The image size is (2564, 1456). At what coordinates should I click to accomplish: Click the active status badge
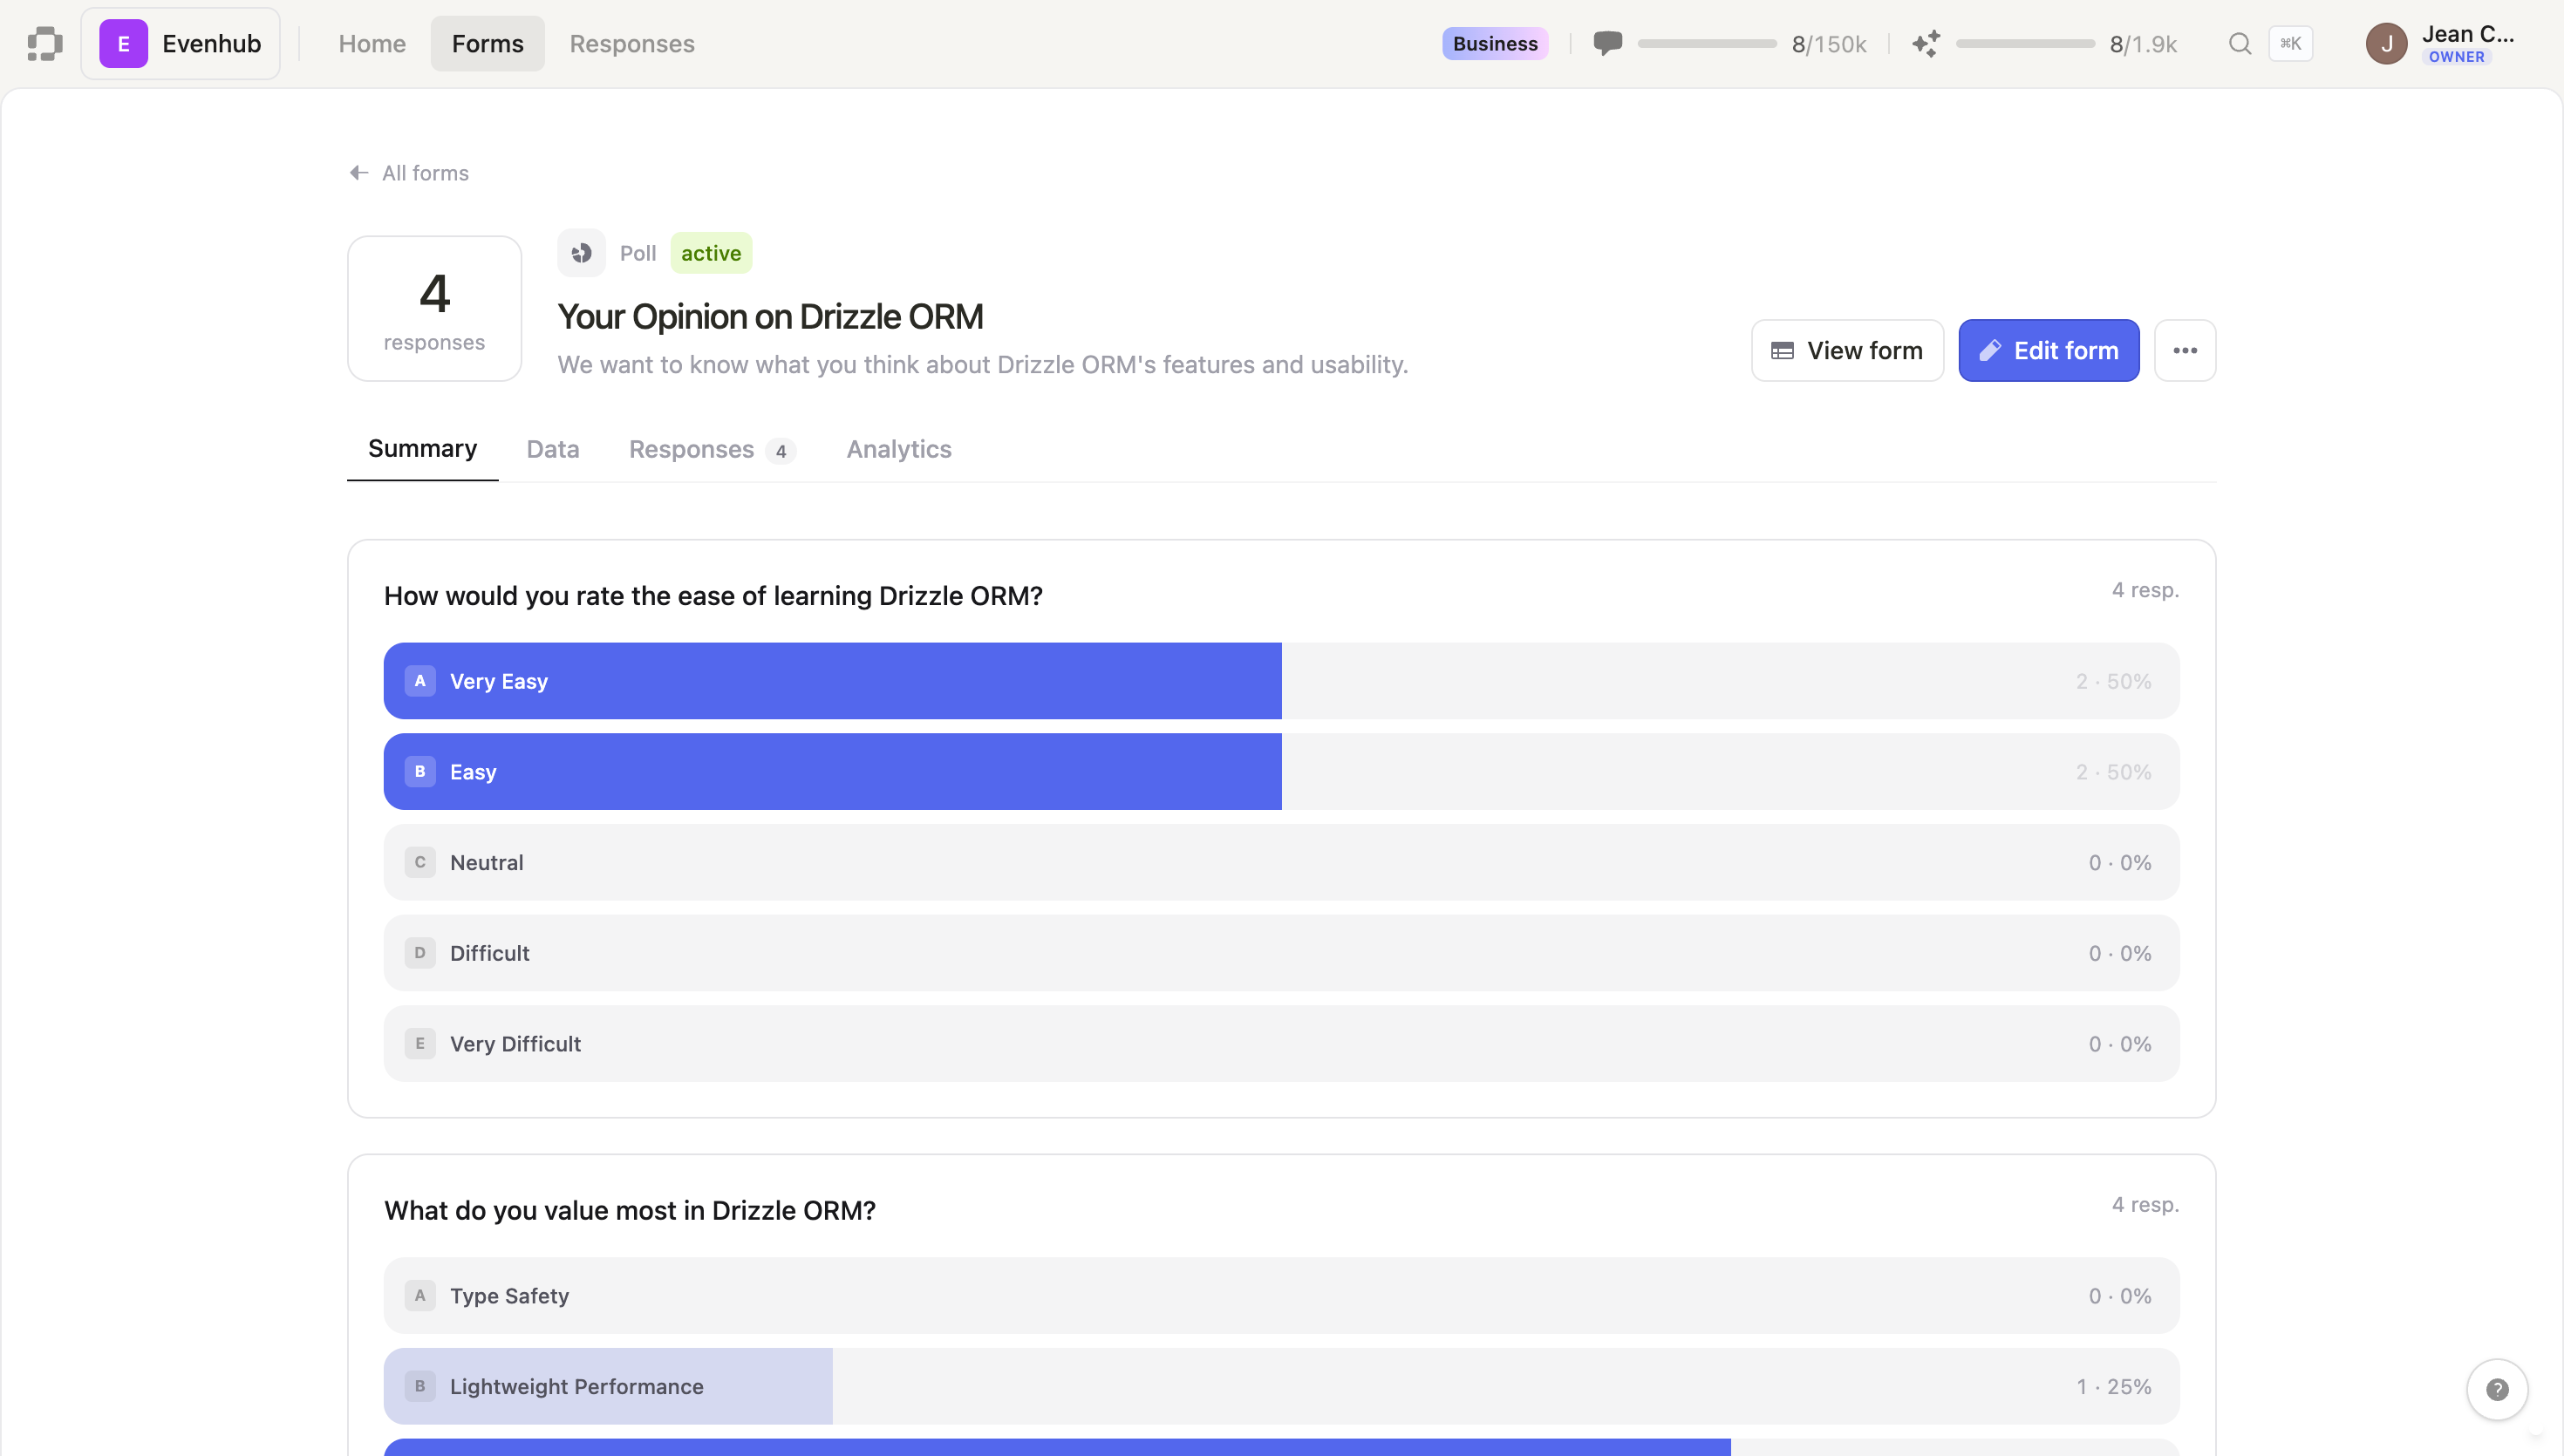pyautogui.click(x=711, y=253)
